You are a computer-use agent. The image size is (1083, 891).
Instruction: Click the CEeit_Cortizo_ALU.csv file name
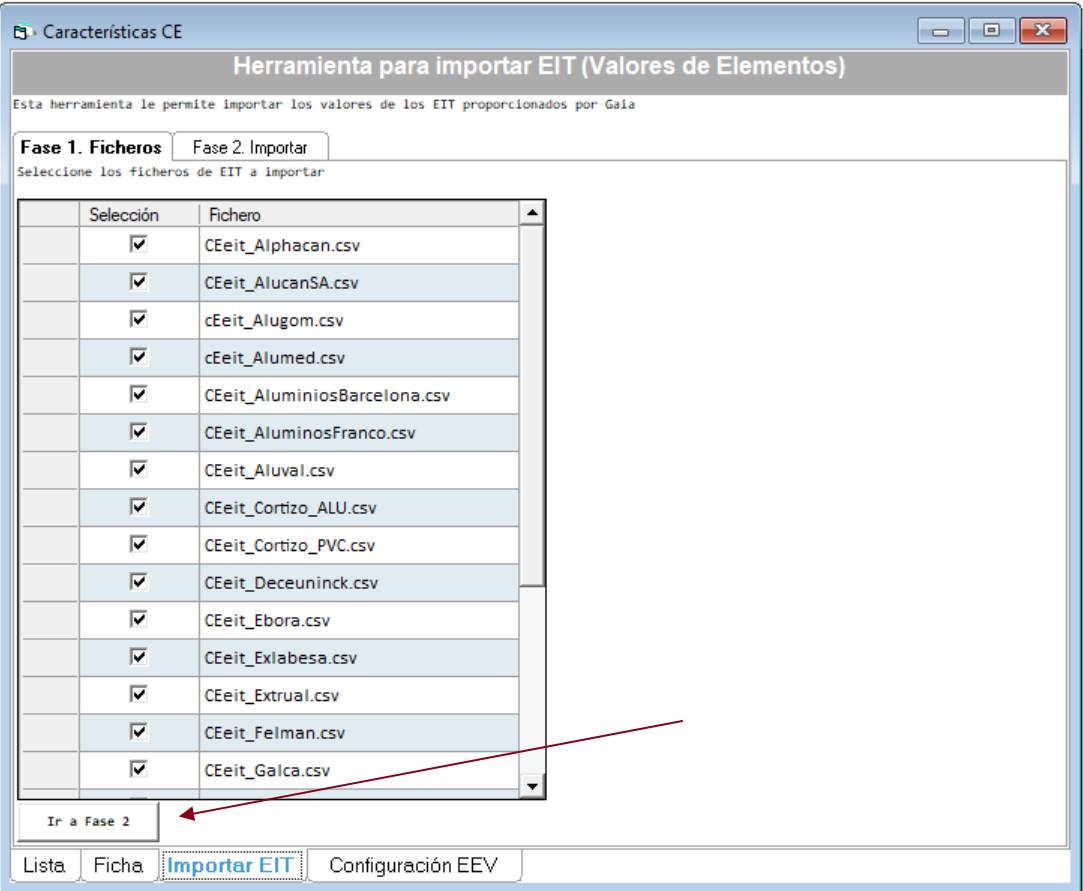click(358, 508)
